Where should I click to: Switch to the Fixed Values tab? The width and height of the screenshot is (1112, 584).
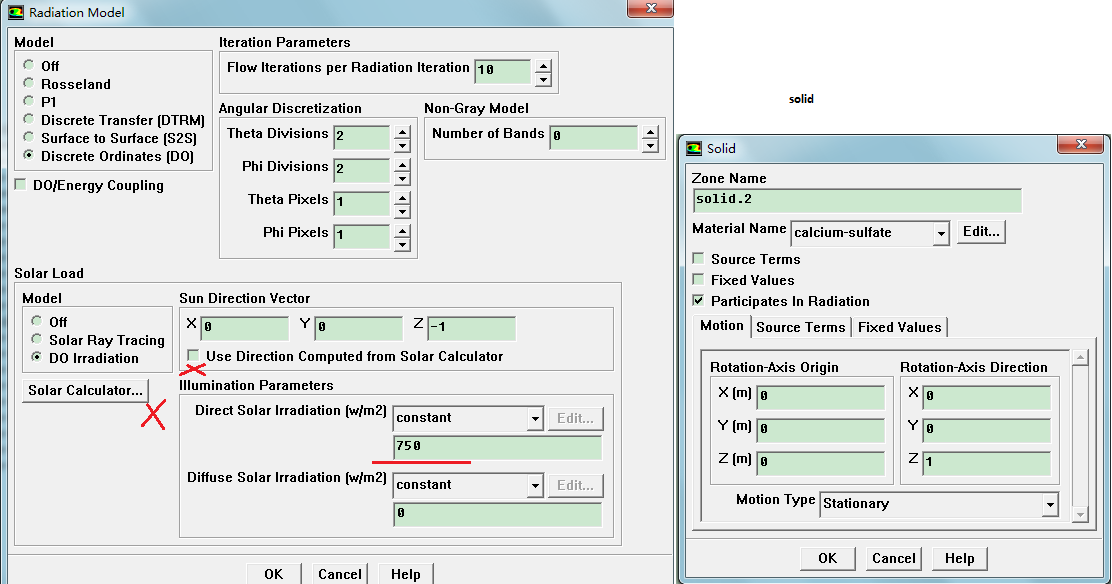tap(899, 327)
